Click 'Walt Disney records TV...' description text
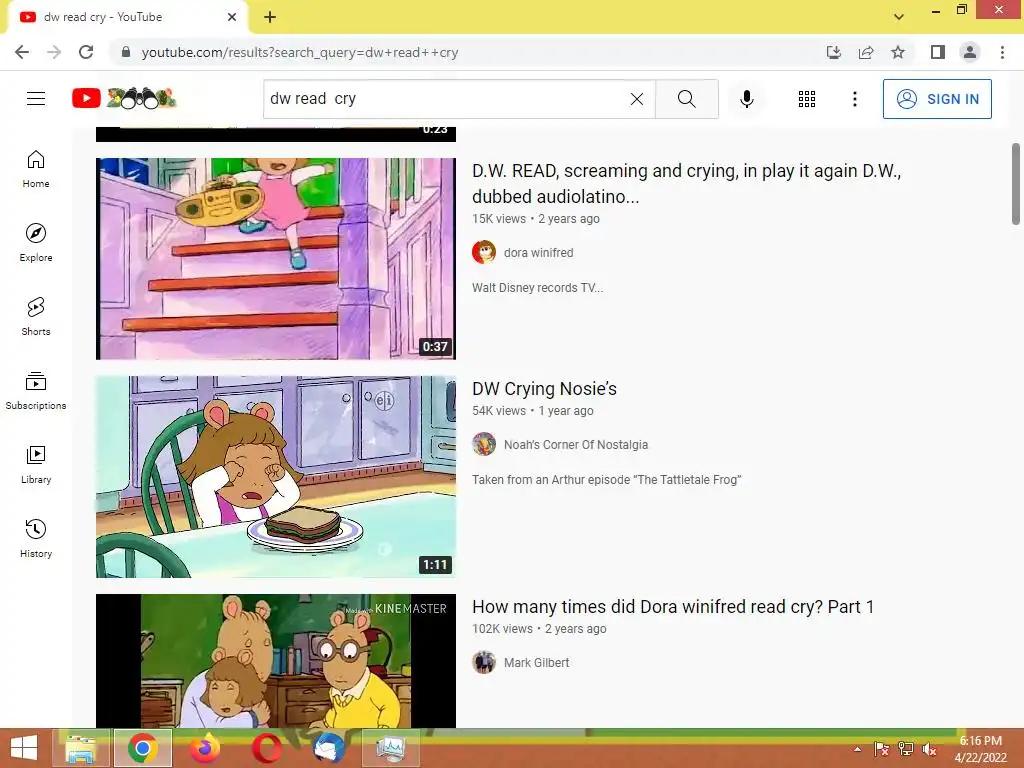Screen dimensions: 1024x768 [537, 288]
